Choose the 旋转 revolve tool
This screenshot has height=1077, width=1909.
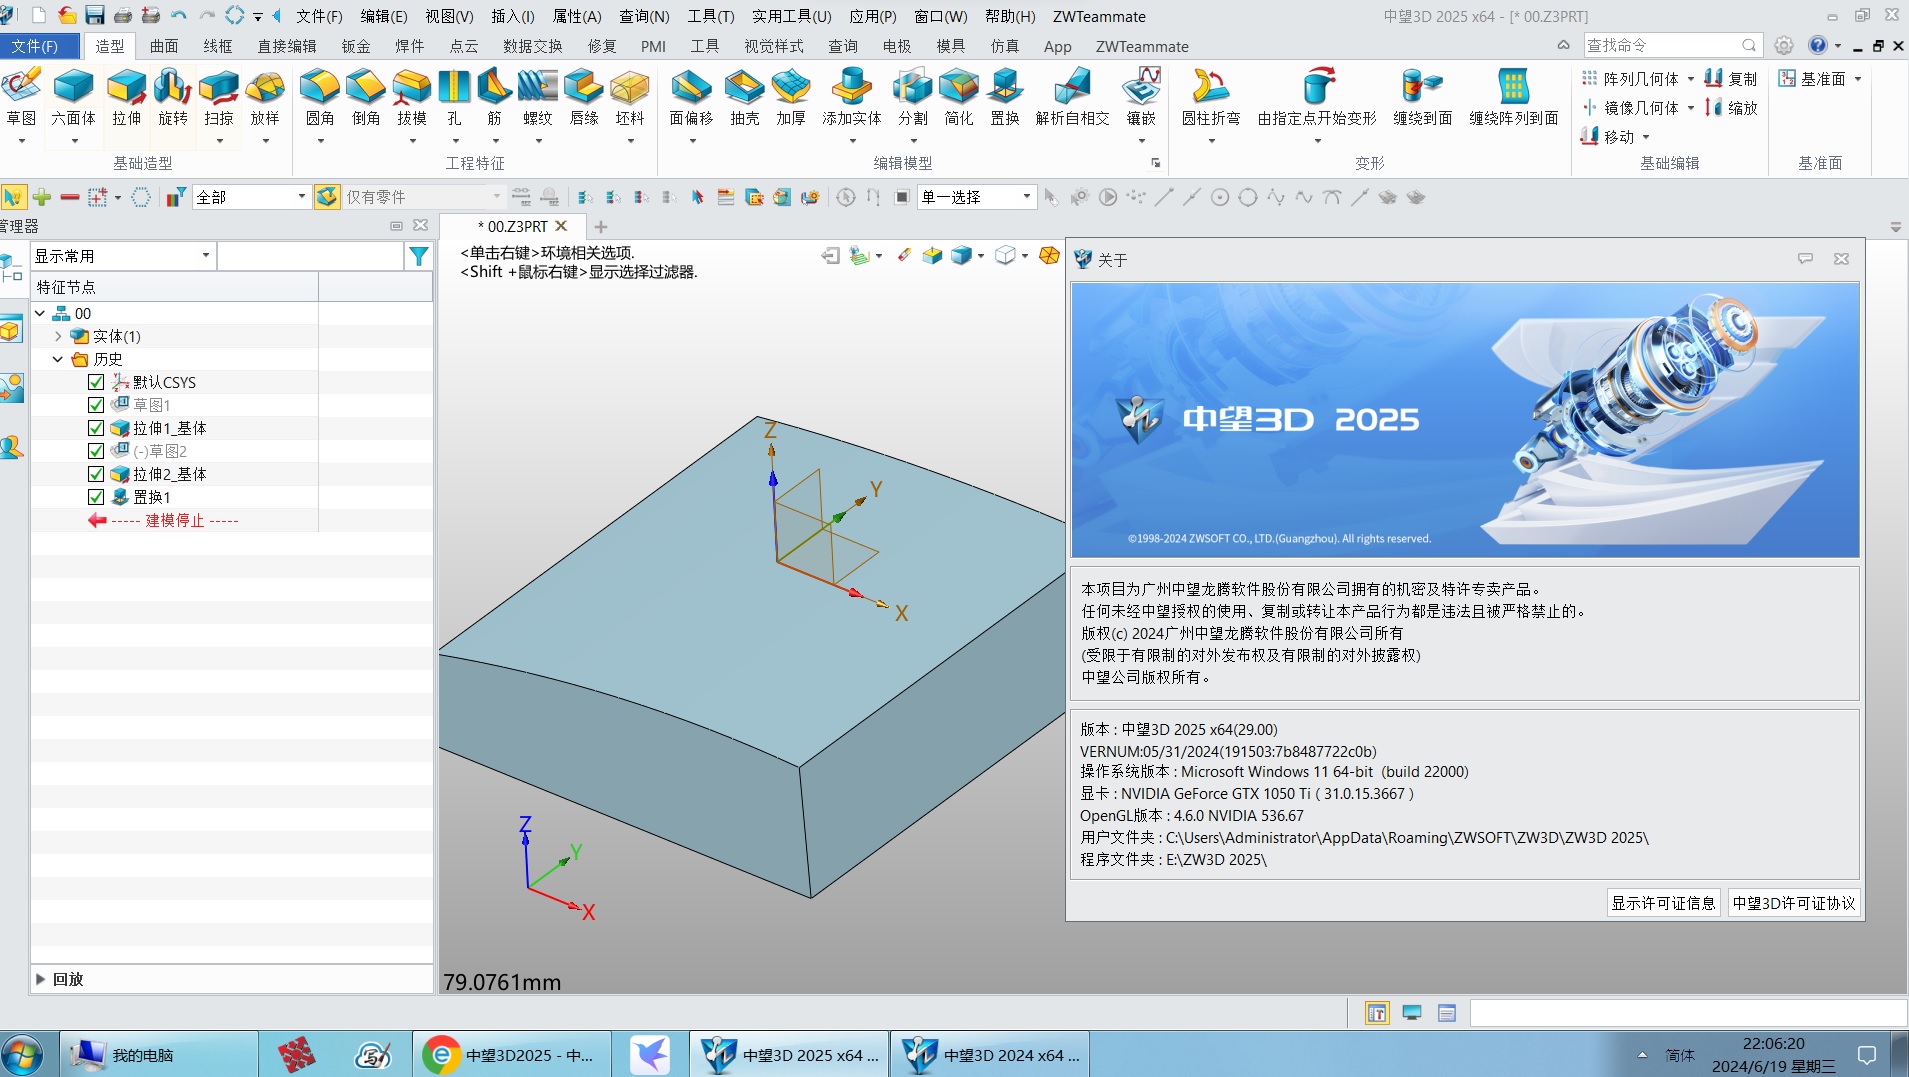(x=173, y=97)
